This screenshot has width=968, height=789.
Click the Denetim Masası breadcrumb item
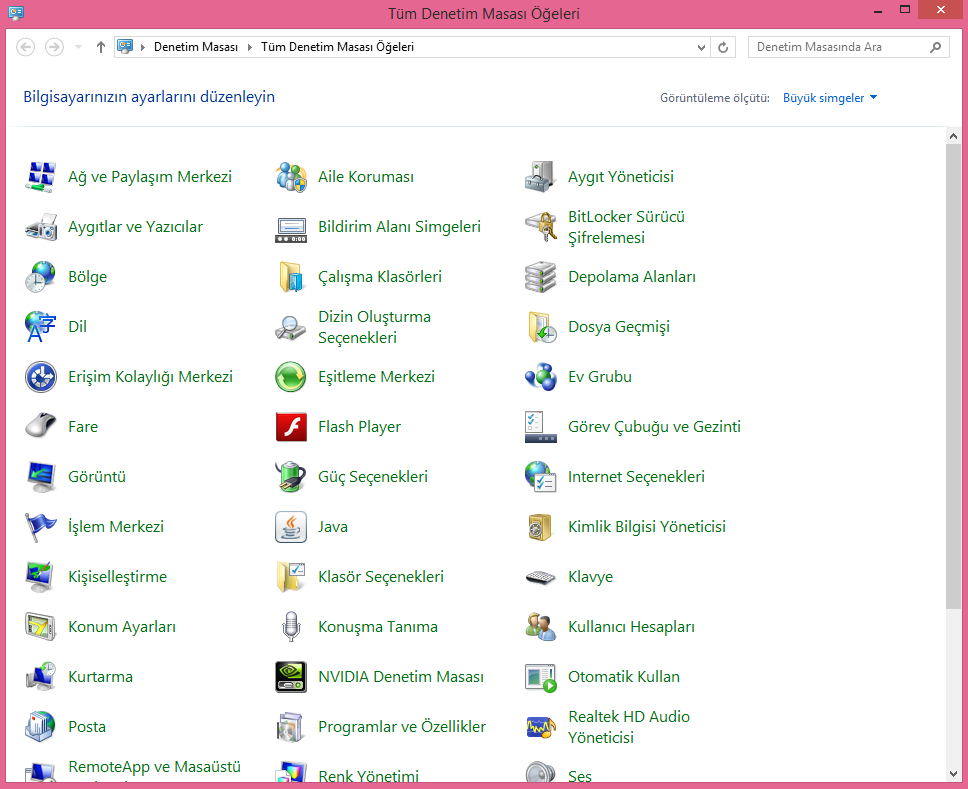[x=196, y=47]
